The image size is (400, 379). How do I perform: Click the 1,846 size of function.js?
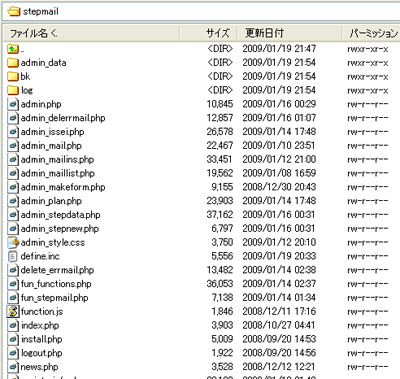(222, 312)
